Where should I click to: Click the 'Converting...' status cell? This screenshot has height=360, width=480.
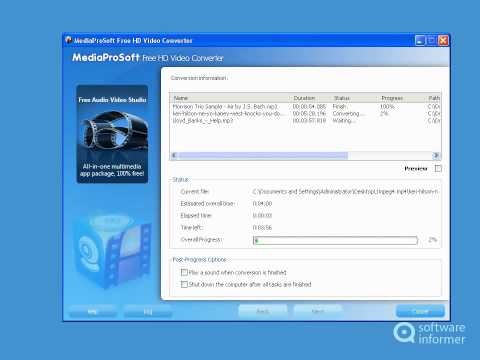(348, 114)
